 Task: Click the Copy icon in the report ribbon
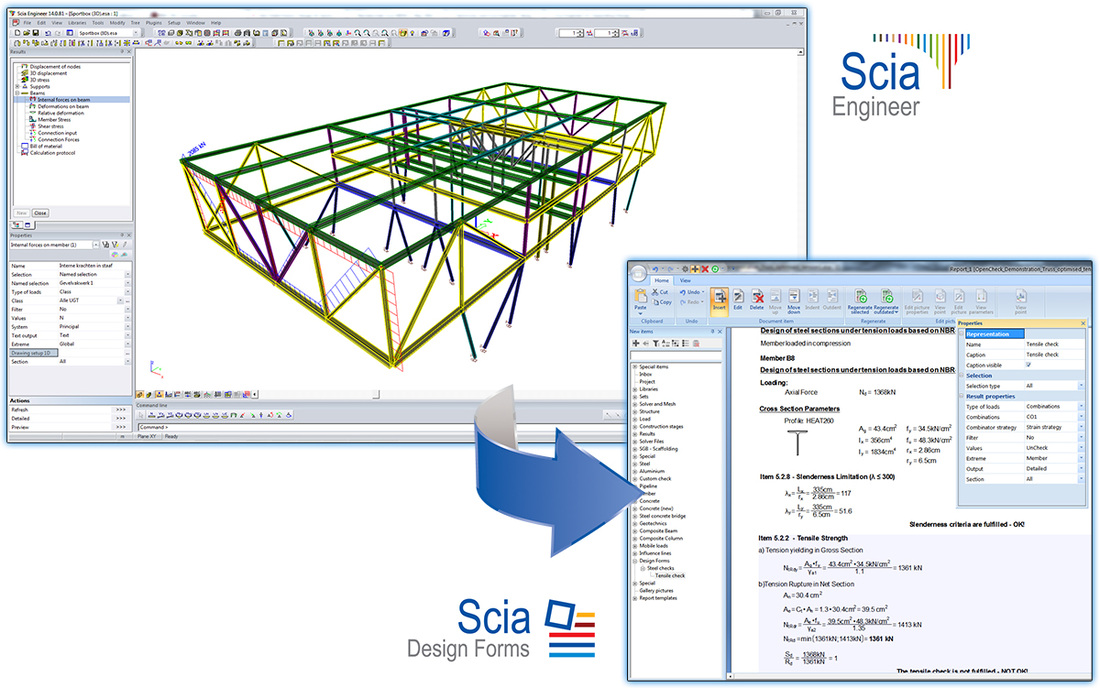point(662,302)
